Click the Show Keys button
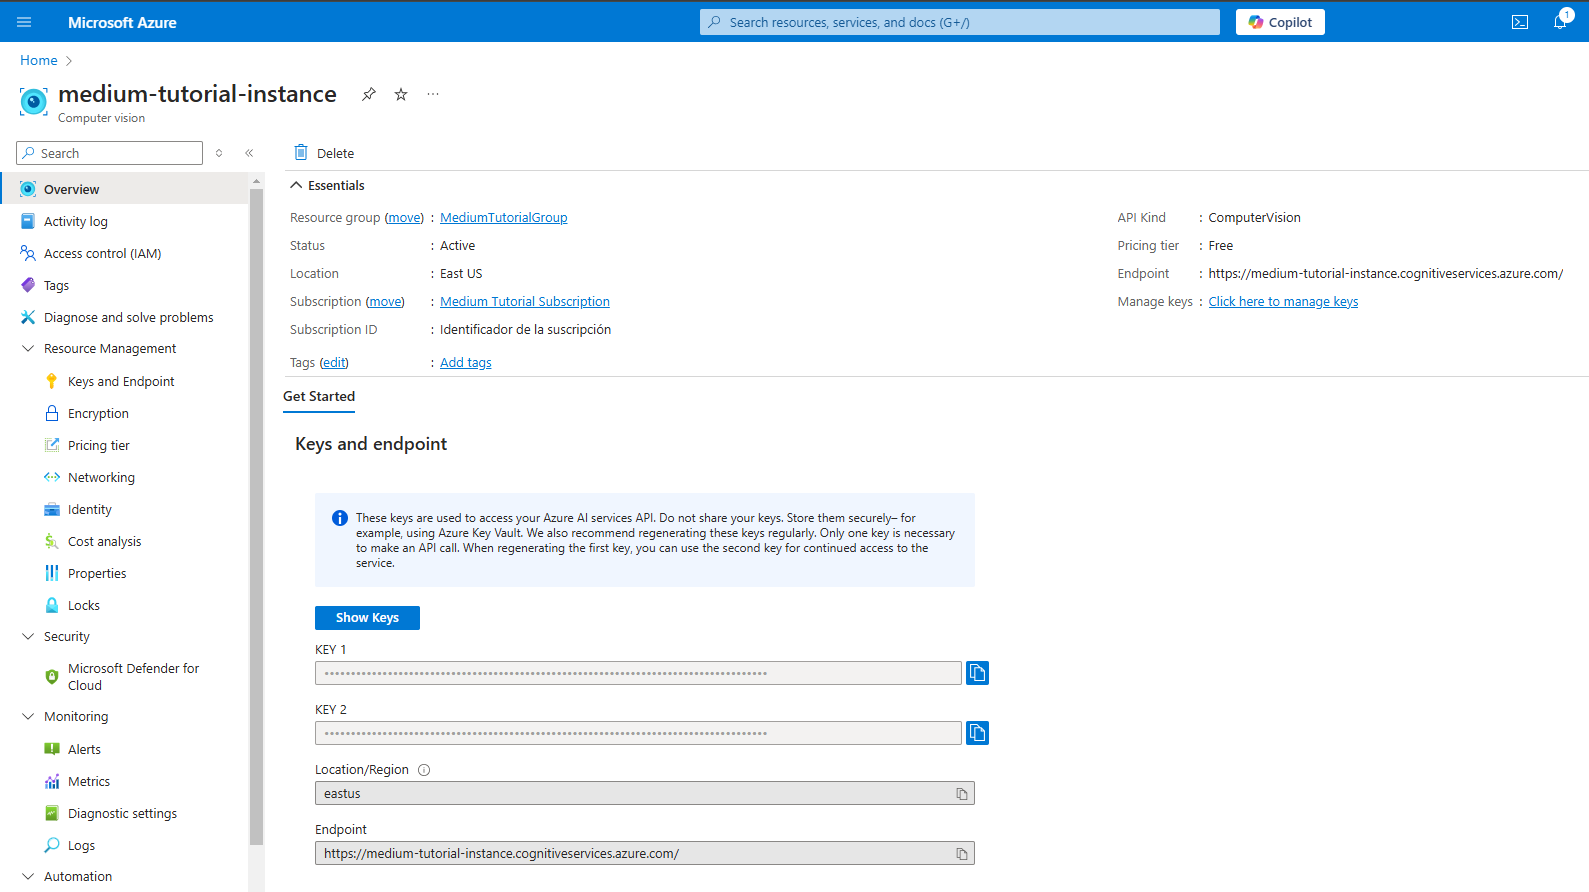1589x892 pixels. (x=367, y=618)
